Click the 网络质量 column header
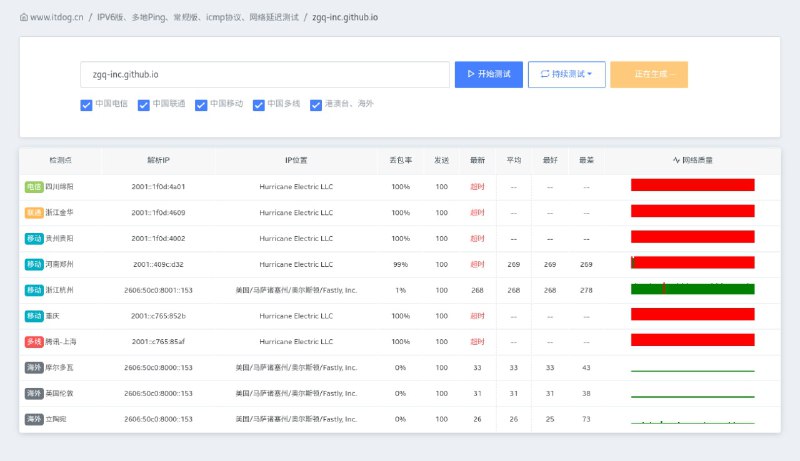Viewport: 800px width, 461px height. (692, 160)
